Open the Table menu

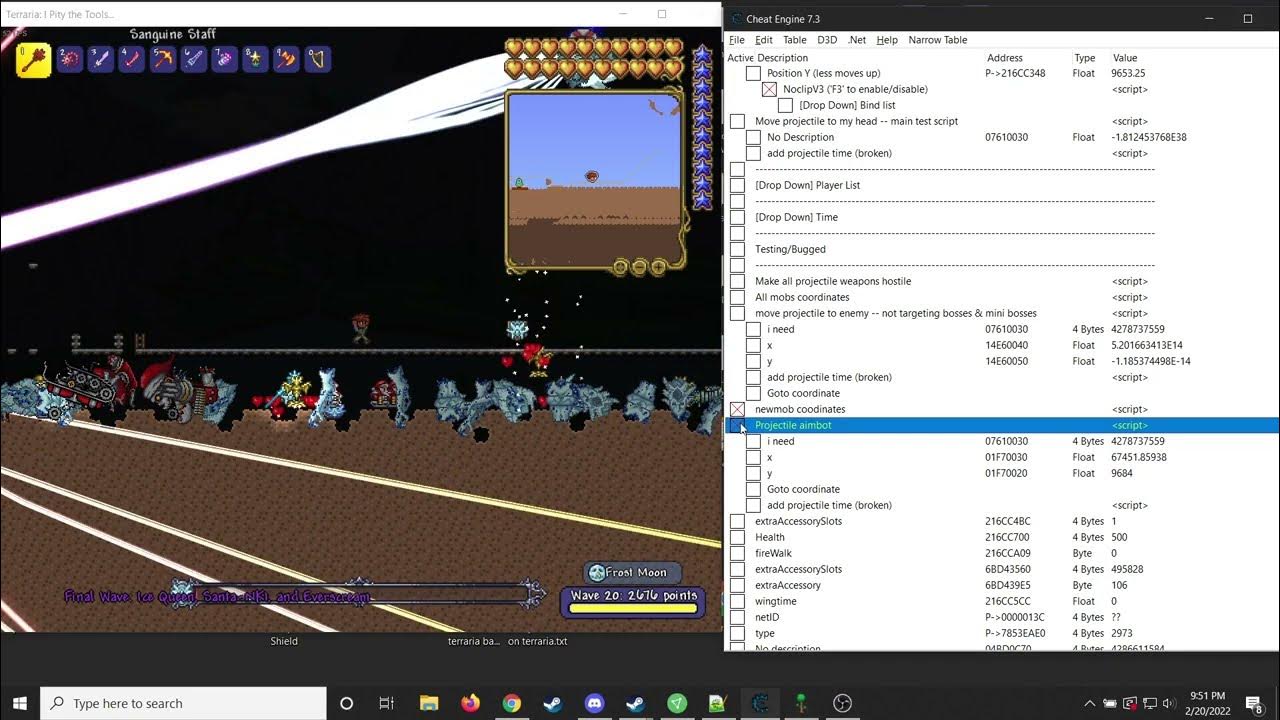[795, 40]
